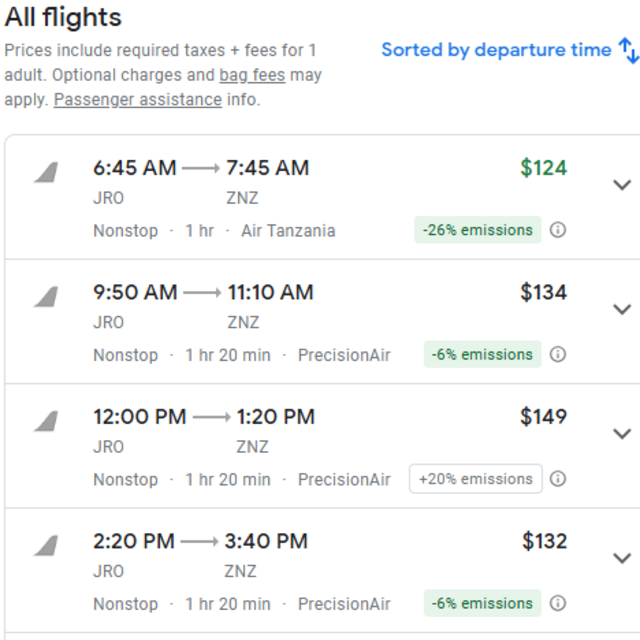
Task: Select the $124 Air Tanzania flight price
Action: tap(544, 168)
